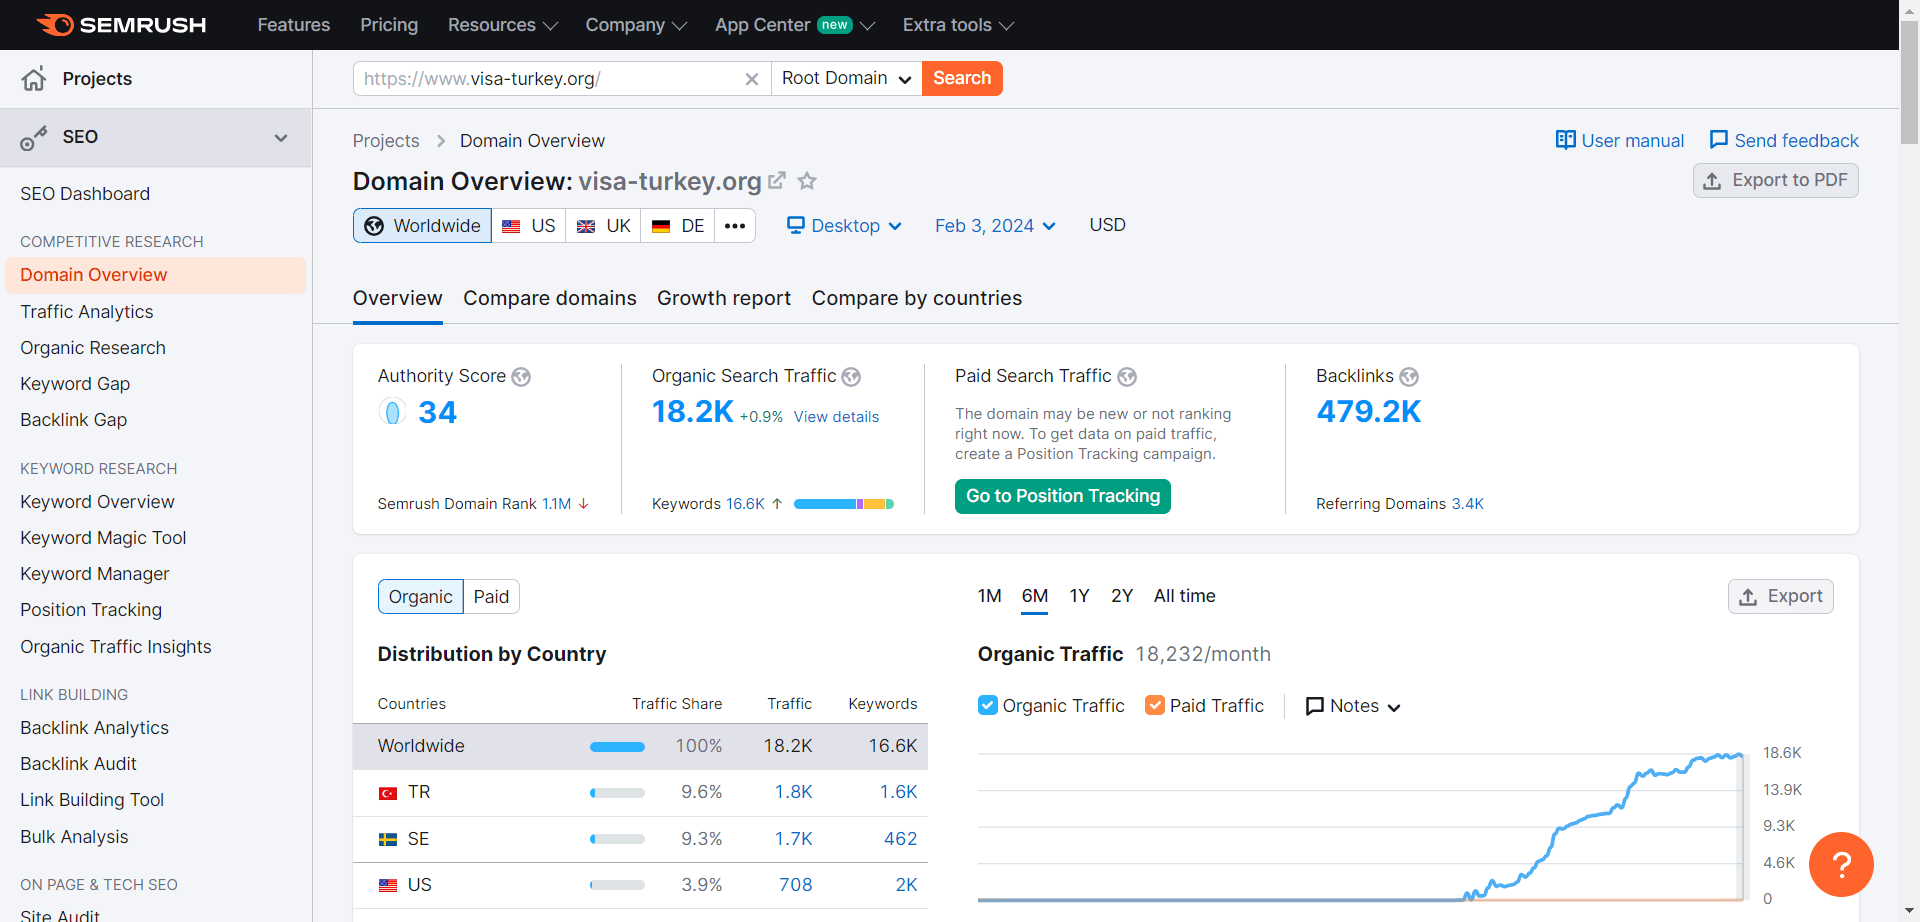Viewport: 1920px width, 922px height.
Task: Open the Root Domain dropdown
Action: click(x=847, y=79)
